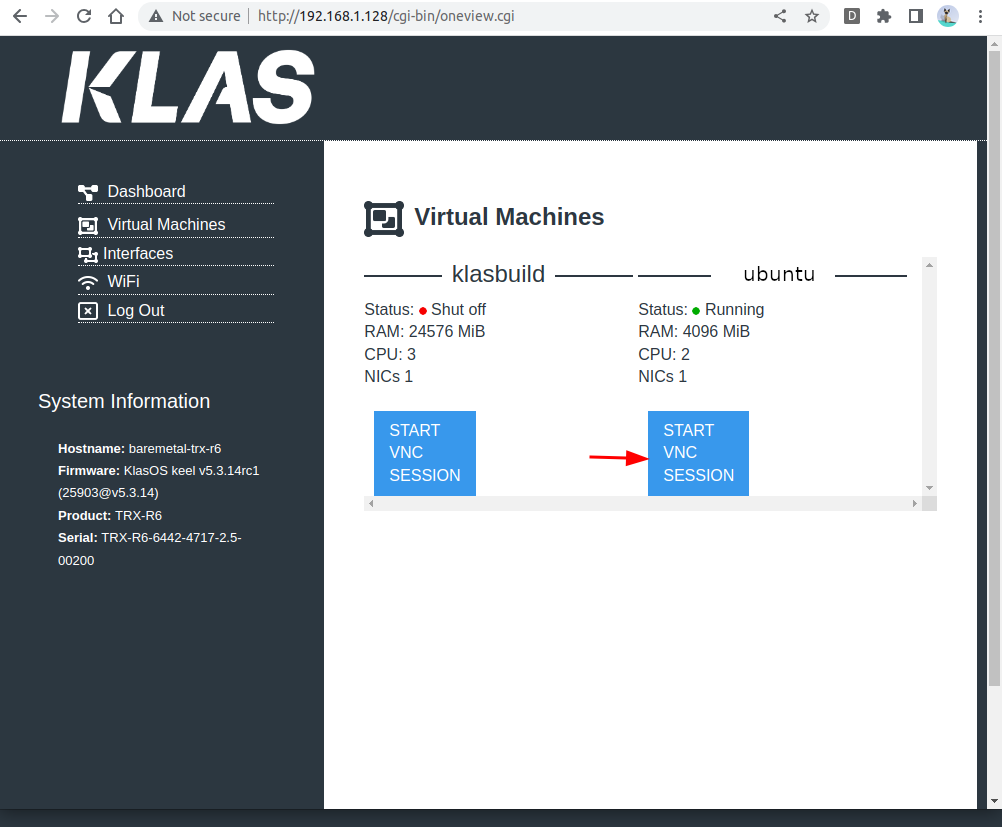Screen dimensions: 1002x827
Task: Click the browser forward arrow
Action: pos(52,16)
